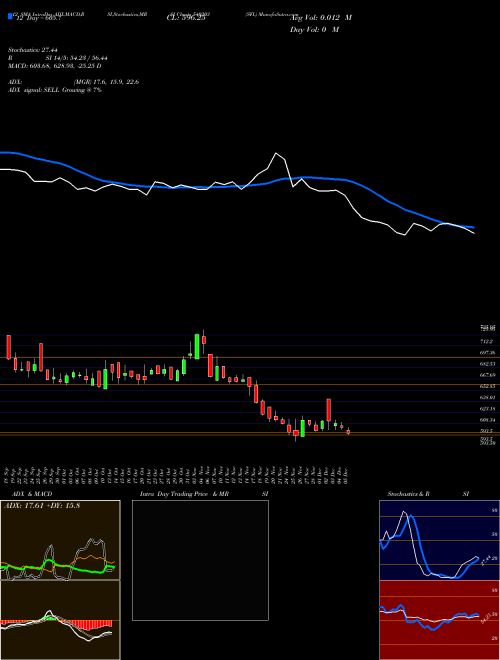The width and height of the screenshot is (500, 660).
Task: Click the Intra Day Trading Price & MRSI title
Action: (x=204, y=494)
